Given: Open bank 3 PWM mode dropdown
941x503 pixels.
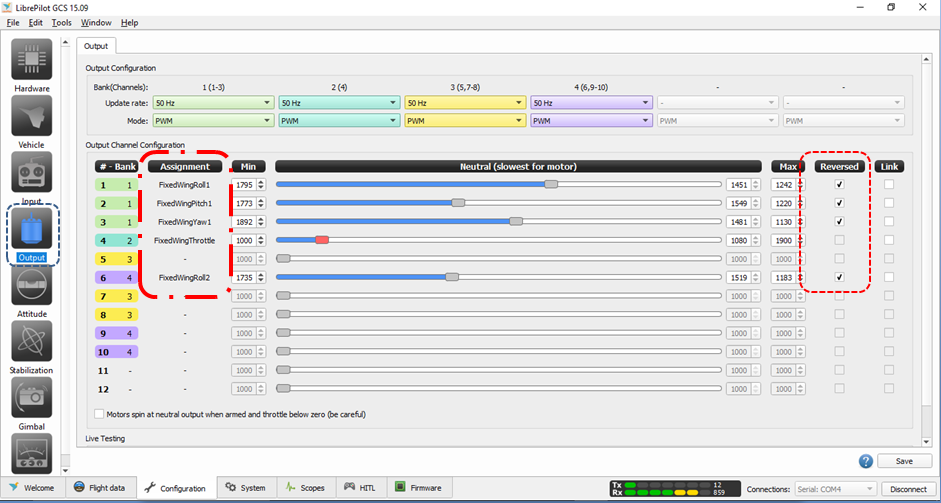Looking at the screenshot, I should point(464,121).
